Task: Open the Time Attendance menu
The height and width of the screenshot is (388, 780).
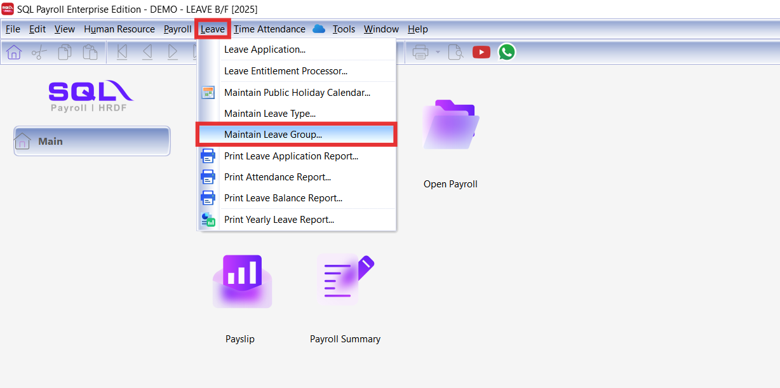Action: [x=270, y=29]
